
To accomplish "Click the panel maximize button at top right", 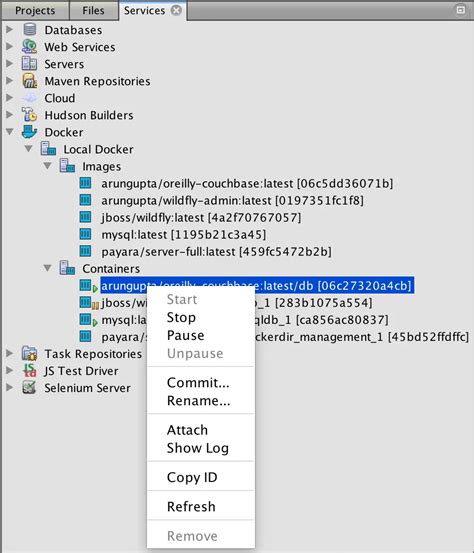I will tap(460, 10).
